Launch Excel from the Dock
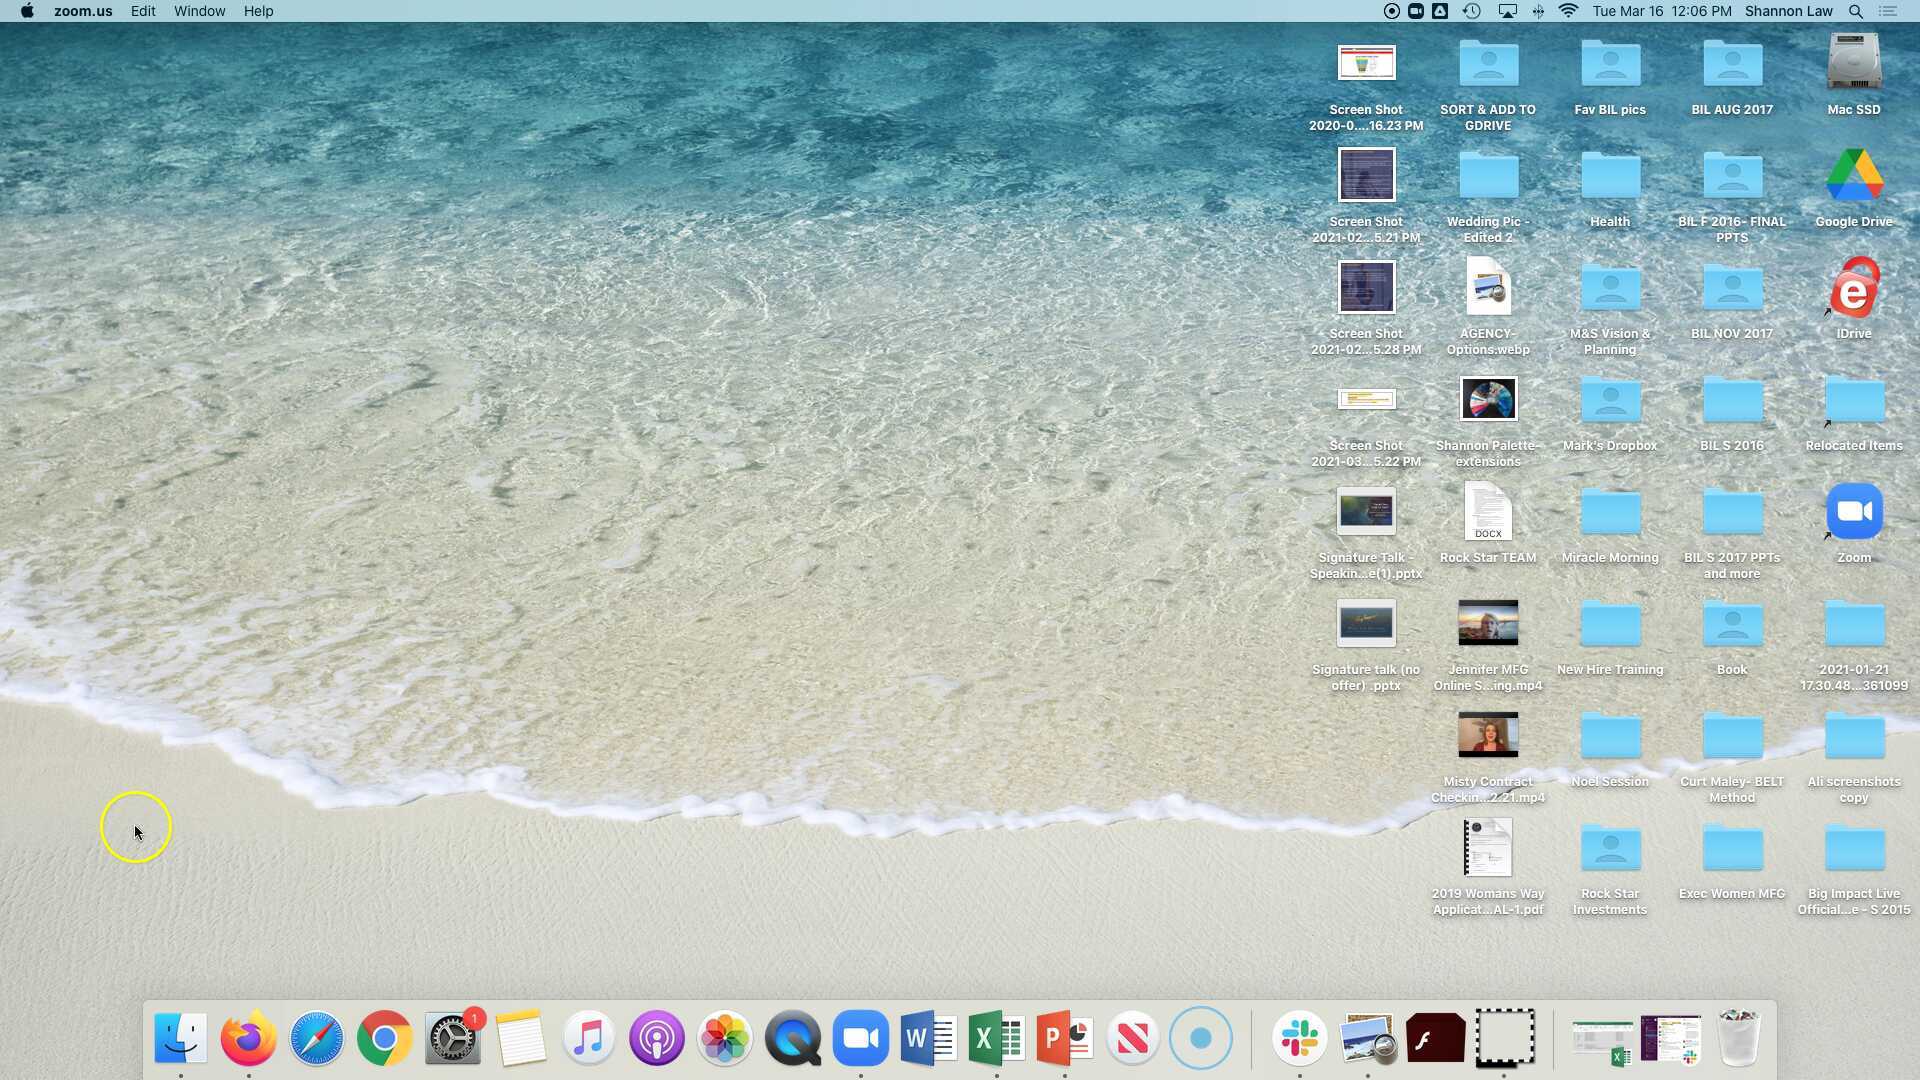Screen dimensions: 1920x1080 coord(996,1038)
